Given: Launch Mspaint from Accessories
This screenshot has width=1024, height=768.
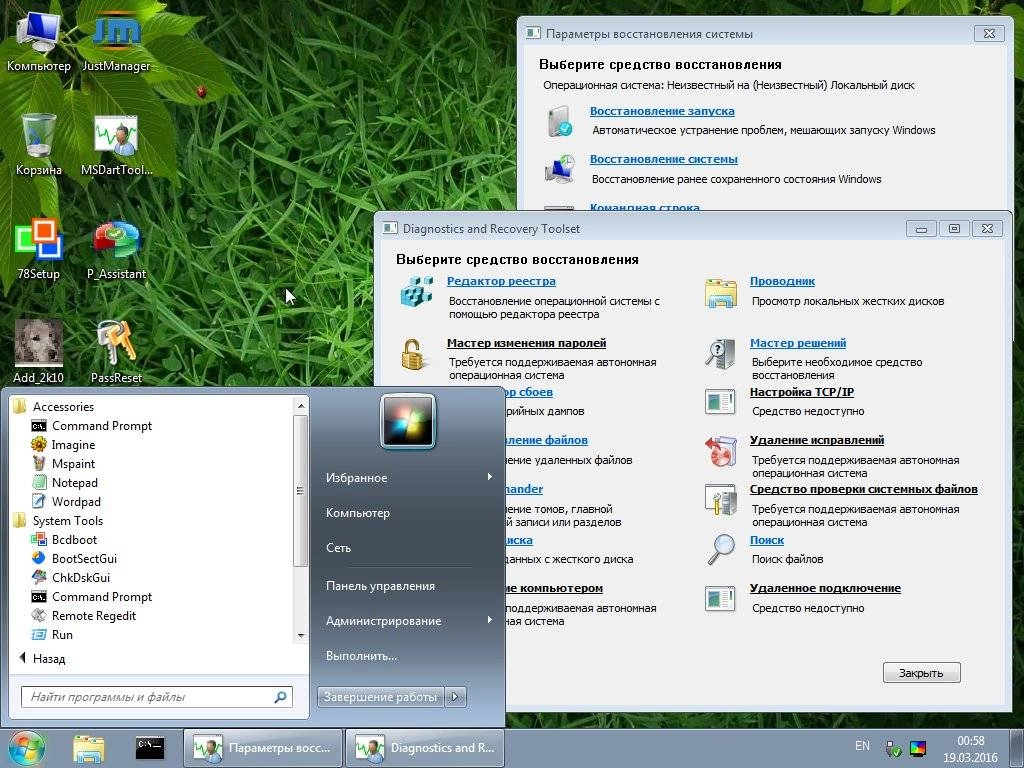Looking at the screenshot, I should [x=73, y=464].
